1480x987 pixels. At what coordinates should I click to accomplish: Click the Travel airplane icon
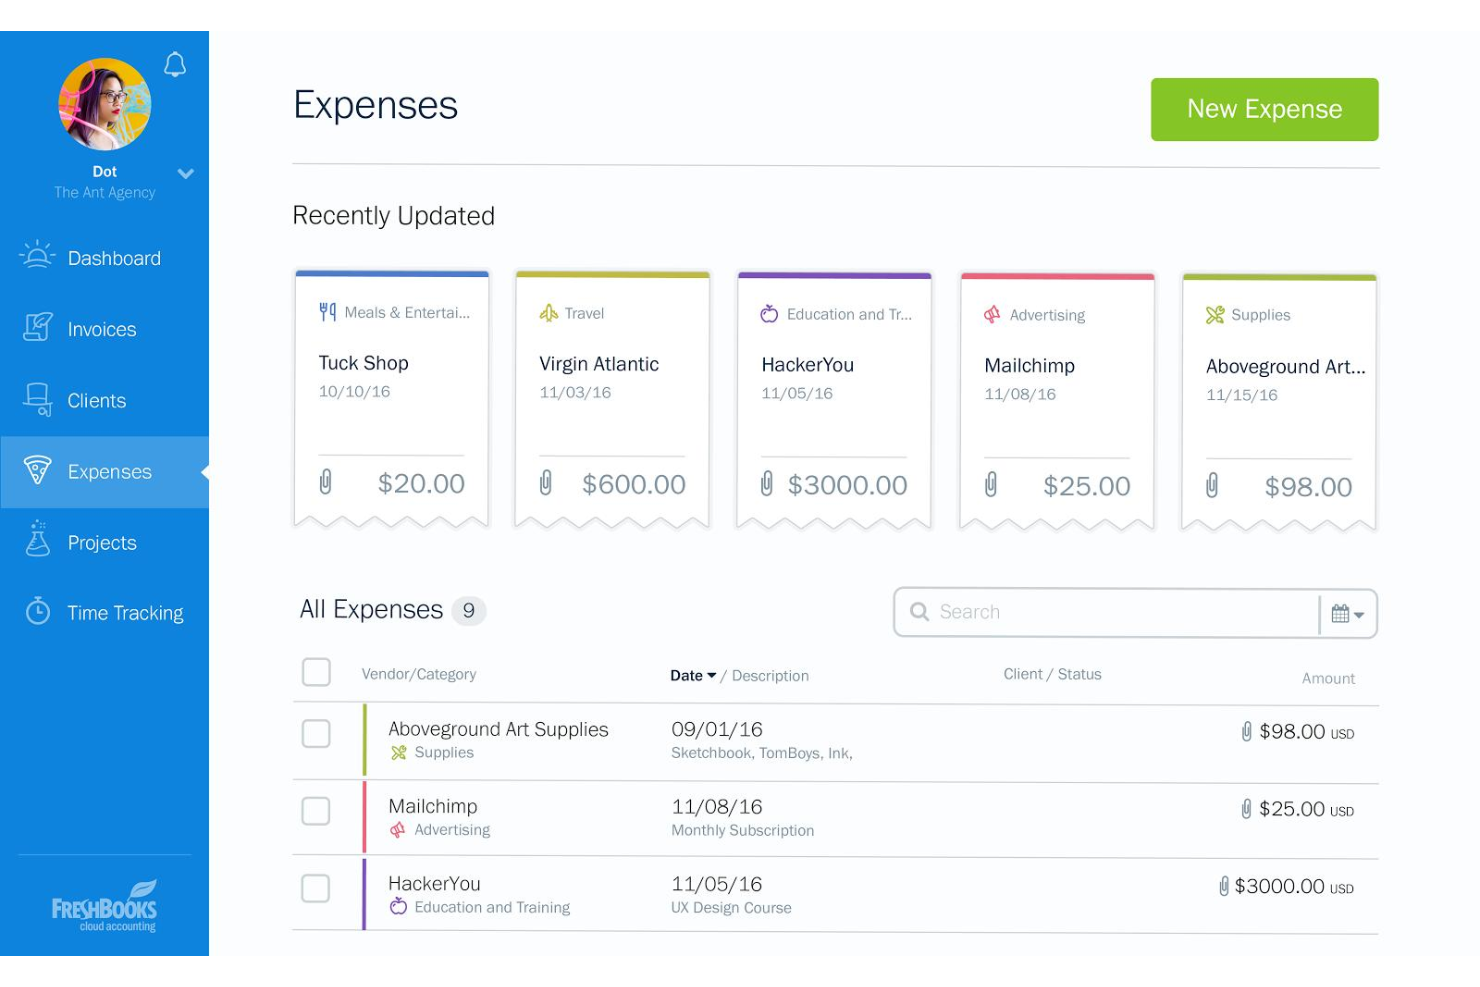(x=548, y=313)
